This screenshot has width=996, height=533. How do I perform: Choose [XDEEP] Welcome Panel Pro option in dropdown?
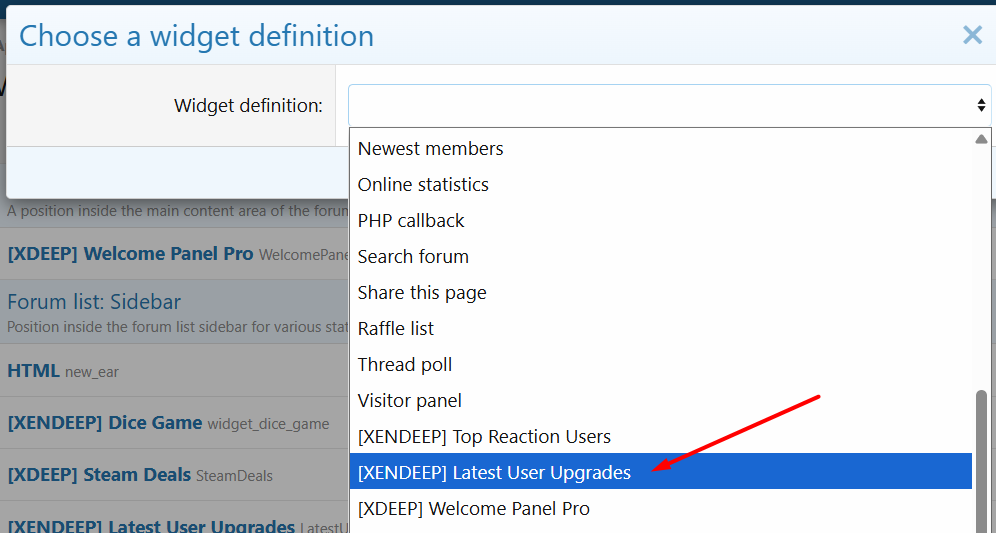click(x=473, y=509)
